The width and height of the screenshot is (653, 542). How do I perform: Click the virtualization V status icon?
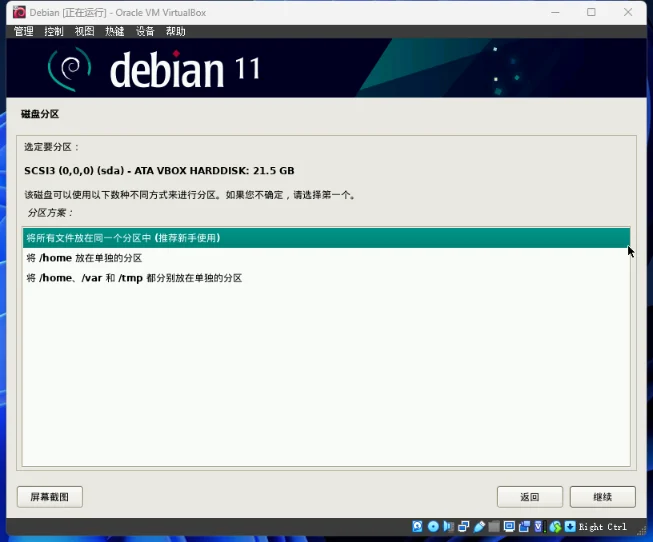click(538, 527)
